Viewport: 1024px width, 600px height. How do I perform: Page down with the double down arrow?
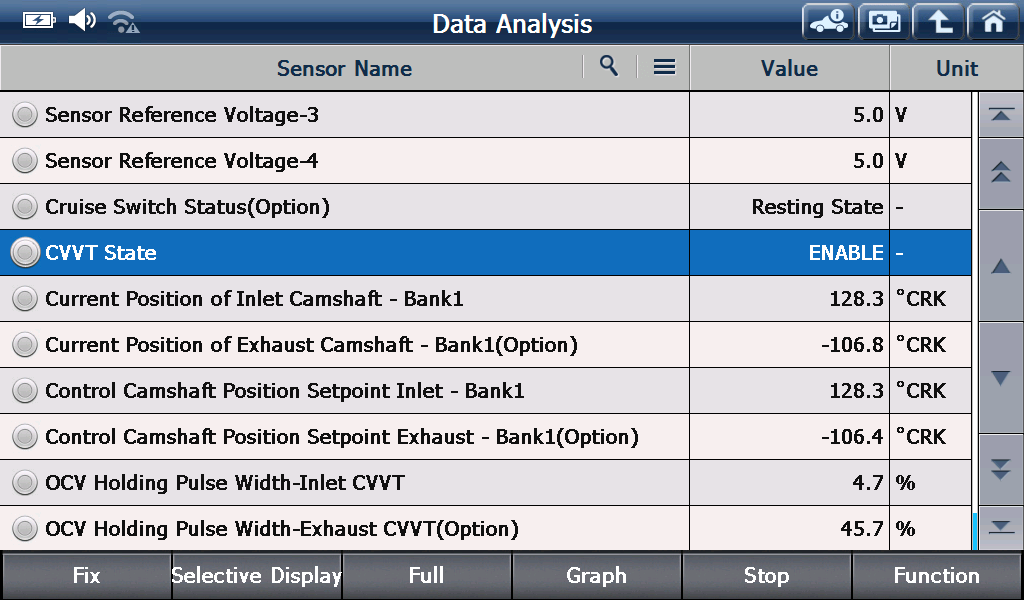coord(1001,469)
